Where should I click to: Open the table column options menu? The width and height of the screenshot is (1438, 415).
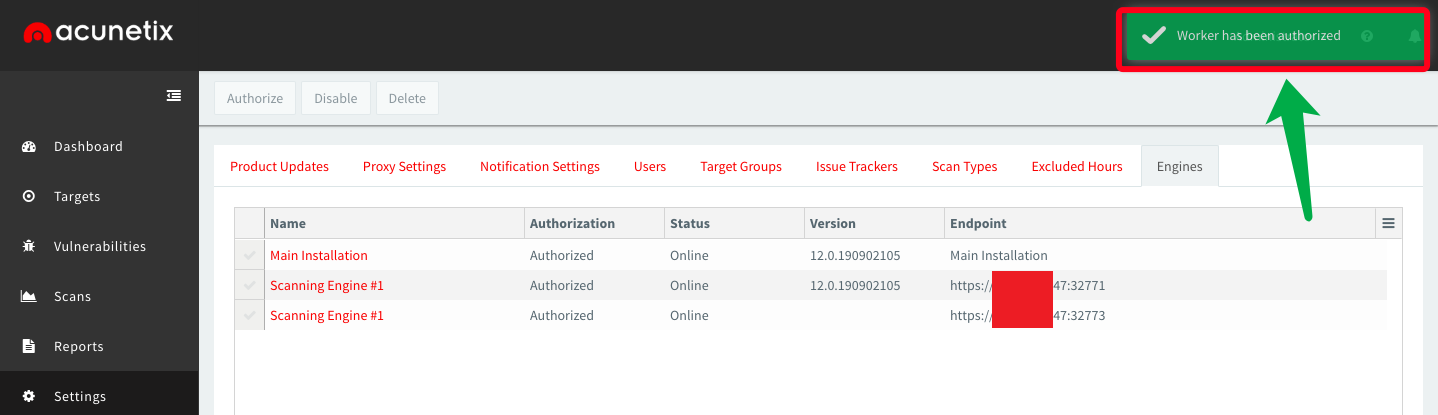point(1388,224)
